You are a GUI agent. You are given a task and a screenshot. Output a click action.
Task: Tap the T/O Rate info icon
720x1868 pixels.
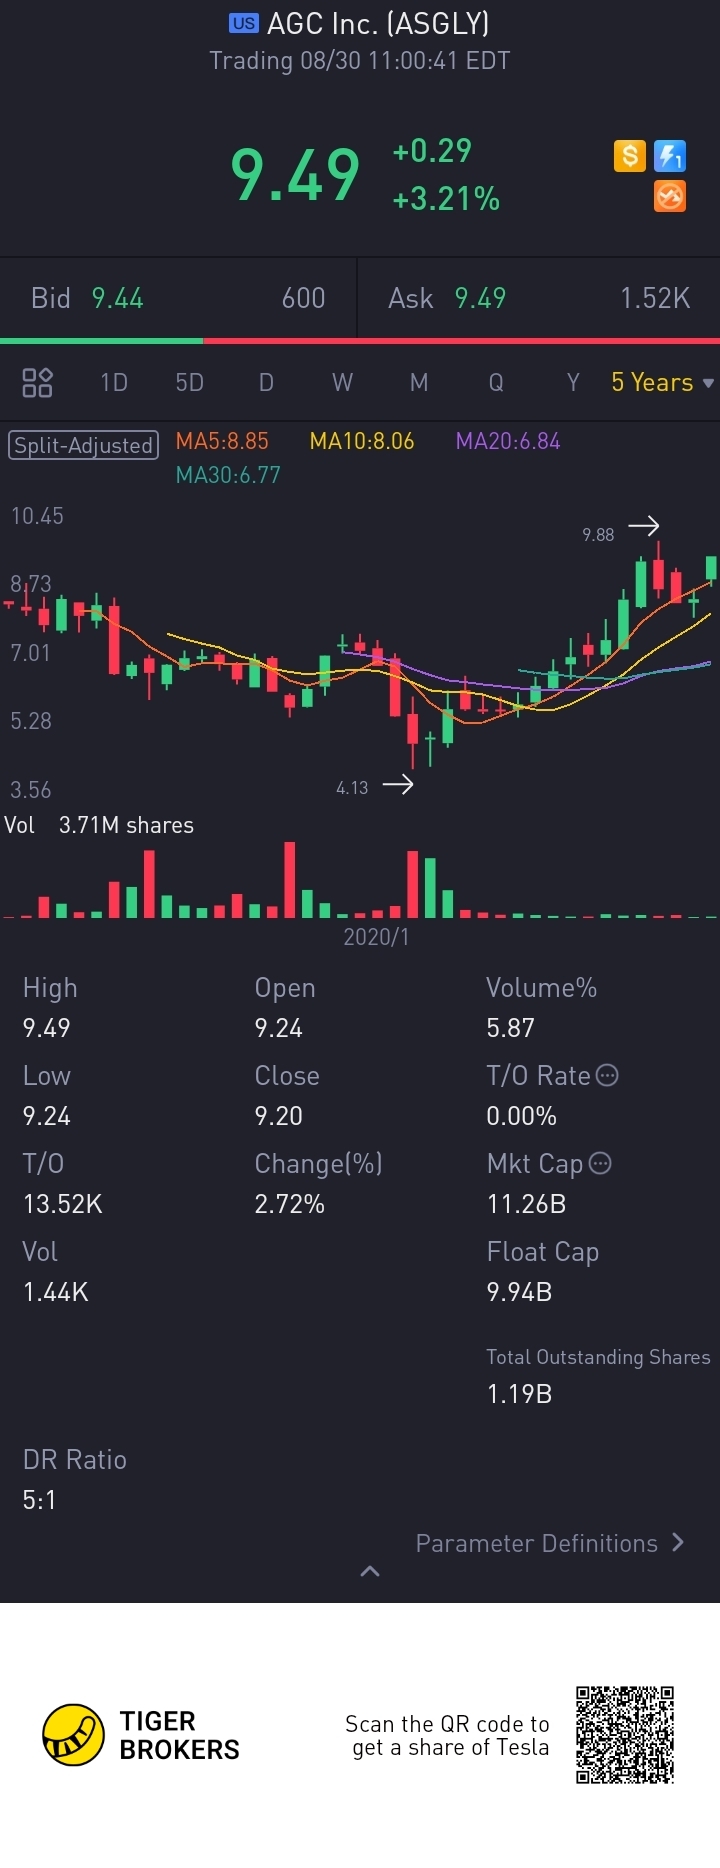click(x=607, y=1075)
